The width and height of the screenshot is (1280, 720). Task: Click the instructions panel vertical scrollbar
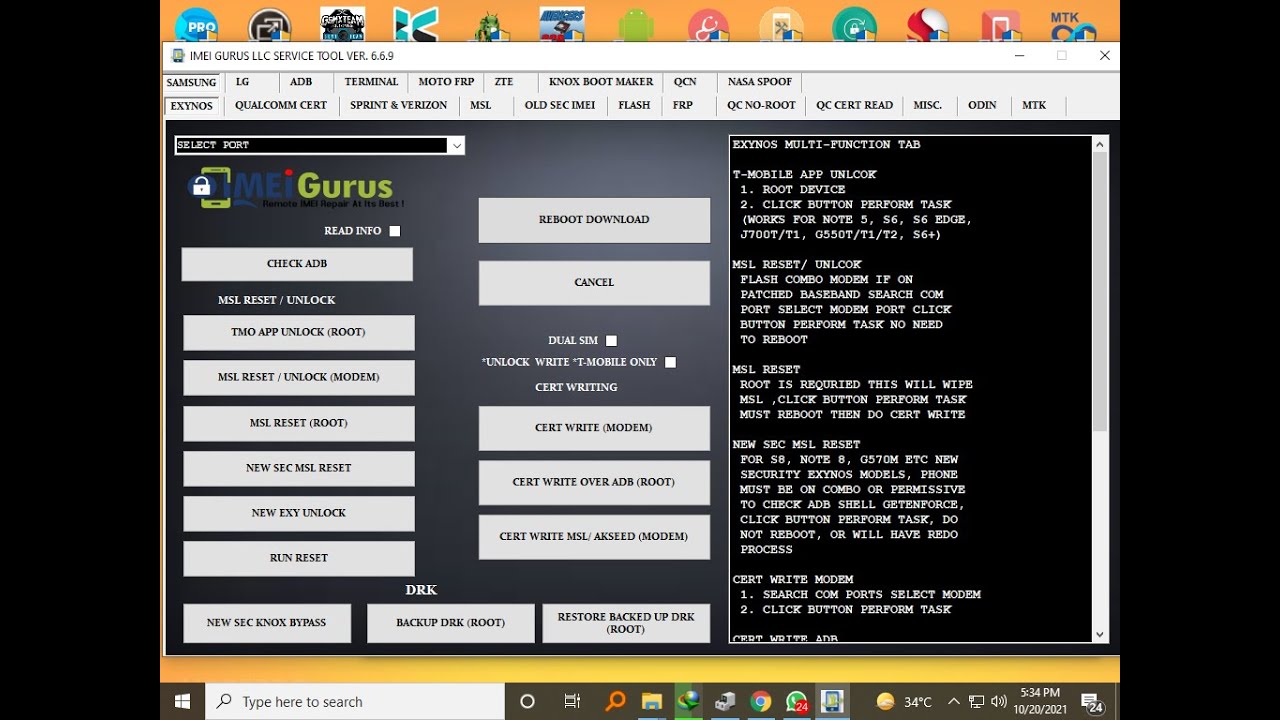1100,290
